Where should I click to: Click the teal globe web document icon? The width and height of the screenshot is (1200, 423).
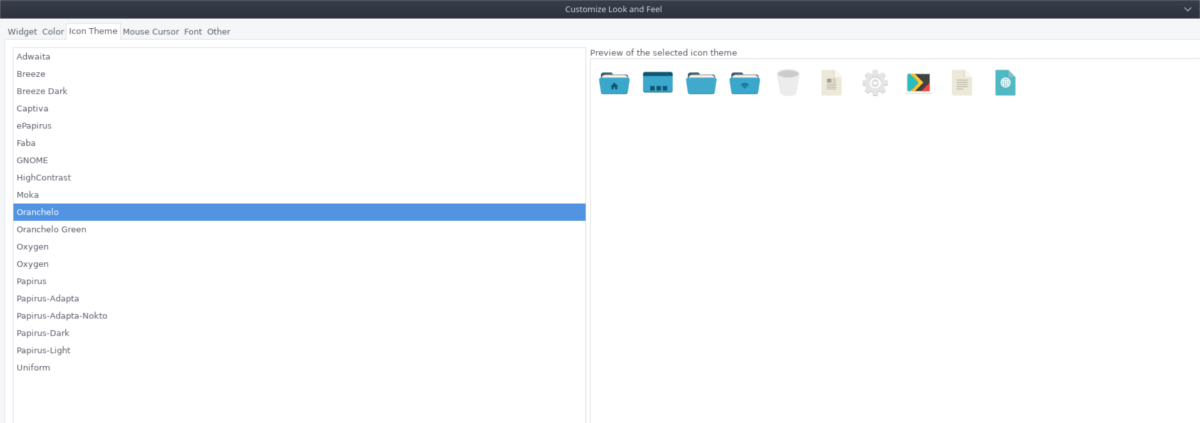[1005, 82]
